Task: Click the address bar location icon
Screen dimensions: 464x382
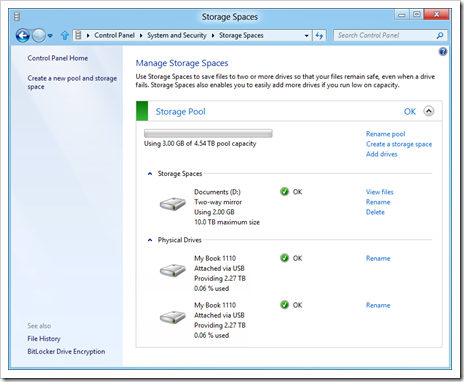Action: pyautogui.click(x=78, y=35)
